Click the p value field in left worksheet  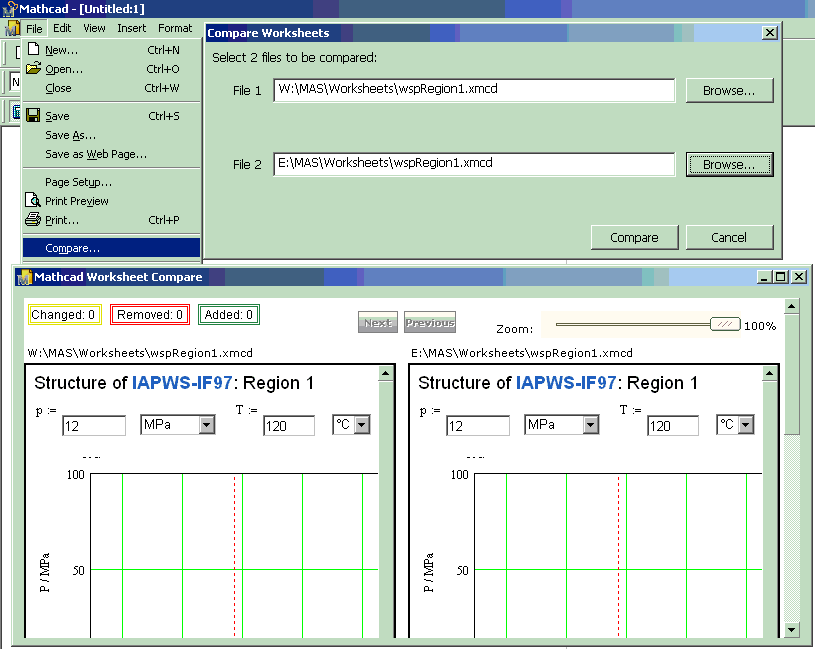pos(94,426)
